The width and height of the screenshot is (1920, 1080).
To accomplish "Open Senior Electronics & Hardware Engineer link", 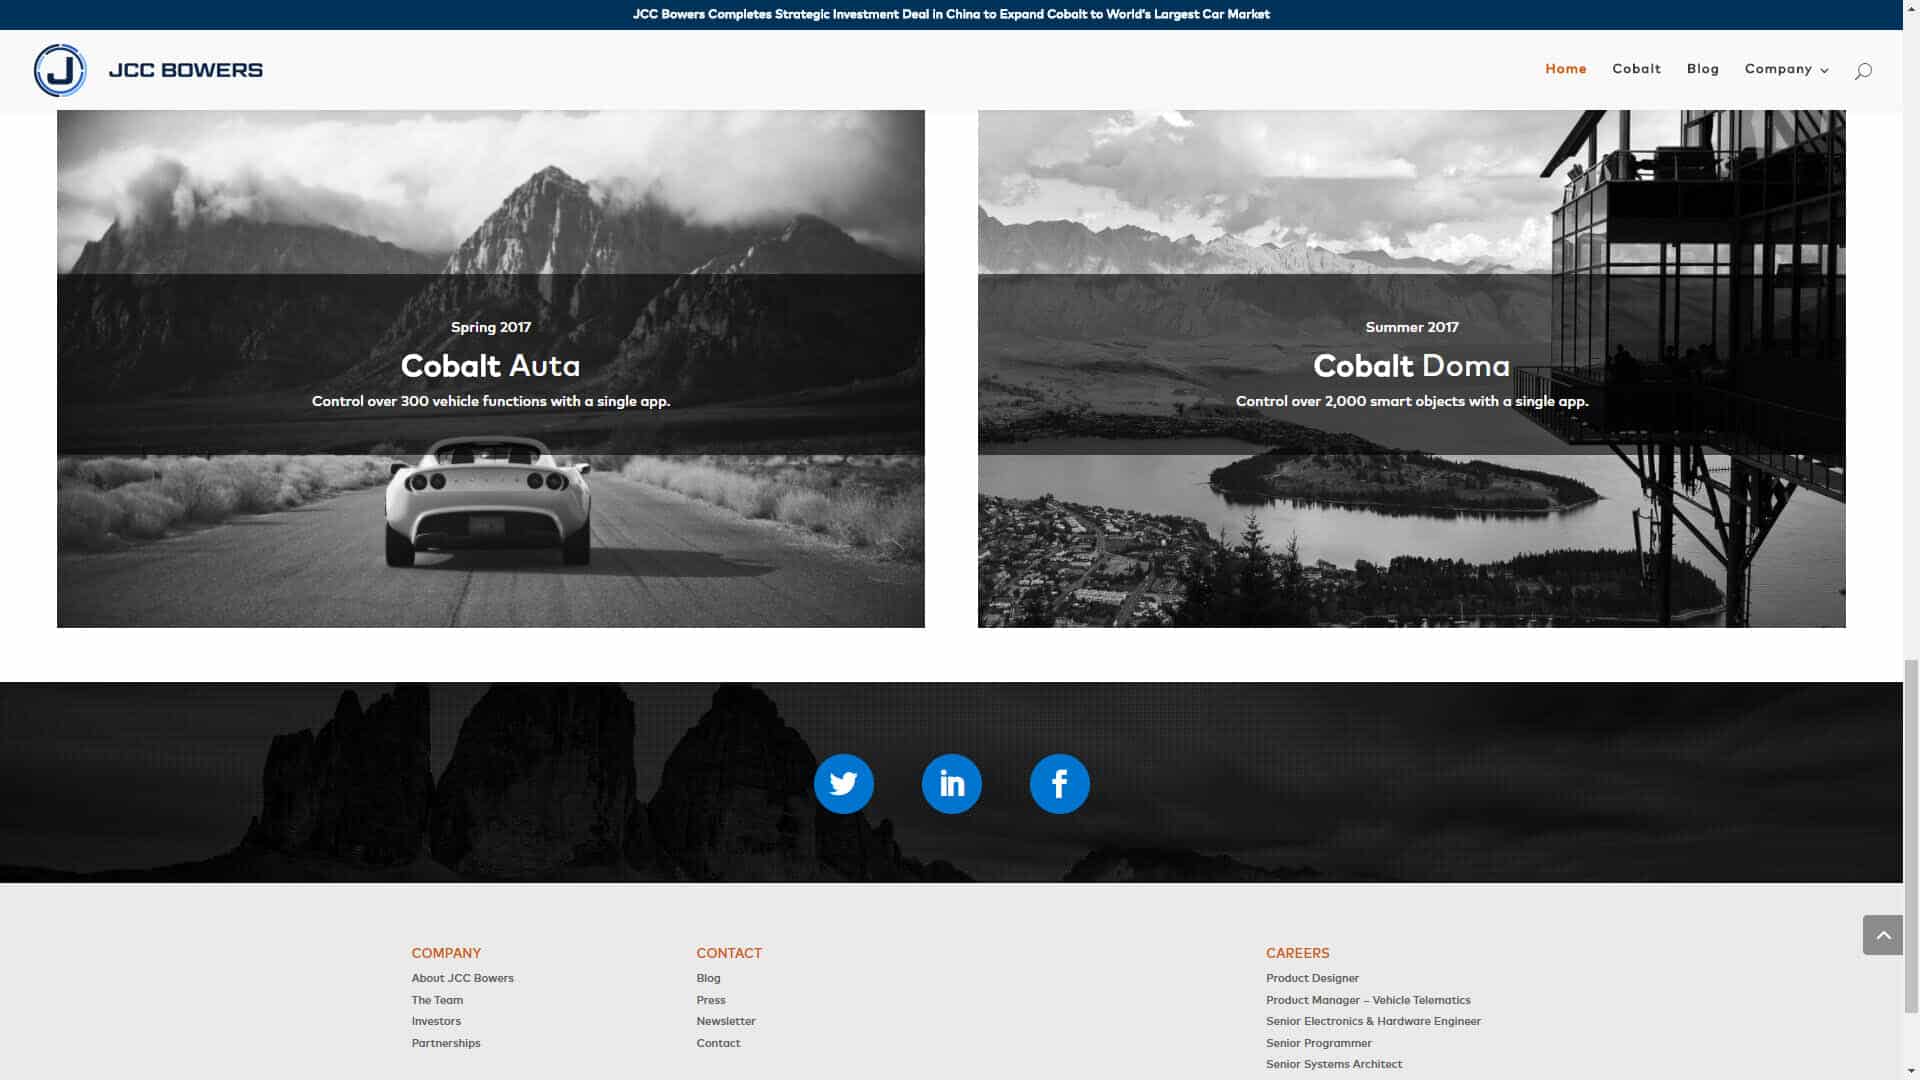I will pos(1373,1021).
